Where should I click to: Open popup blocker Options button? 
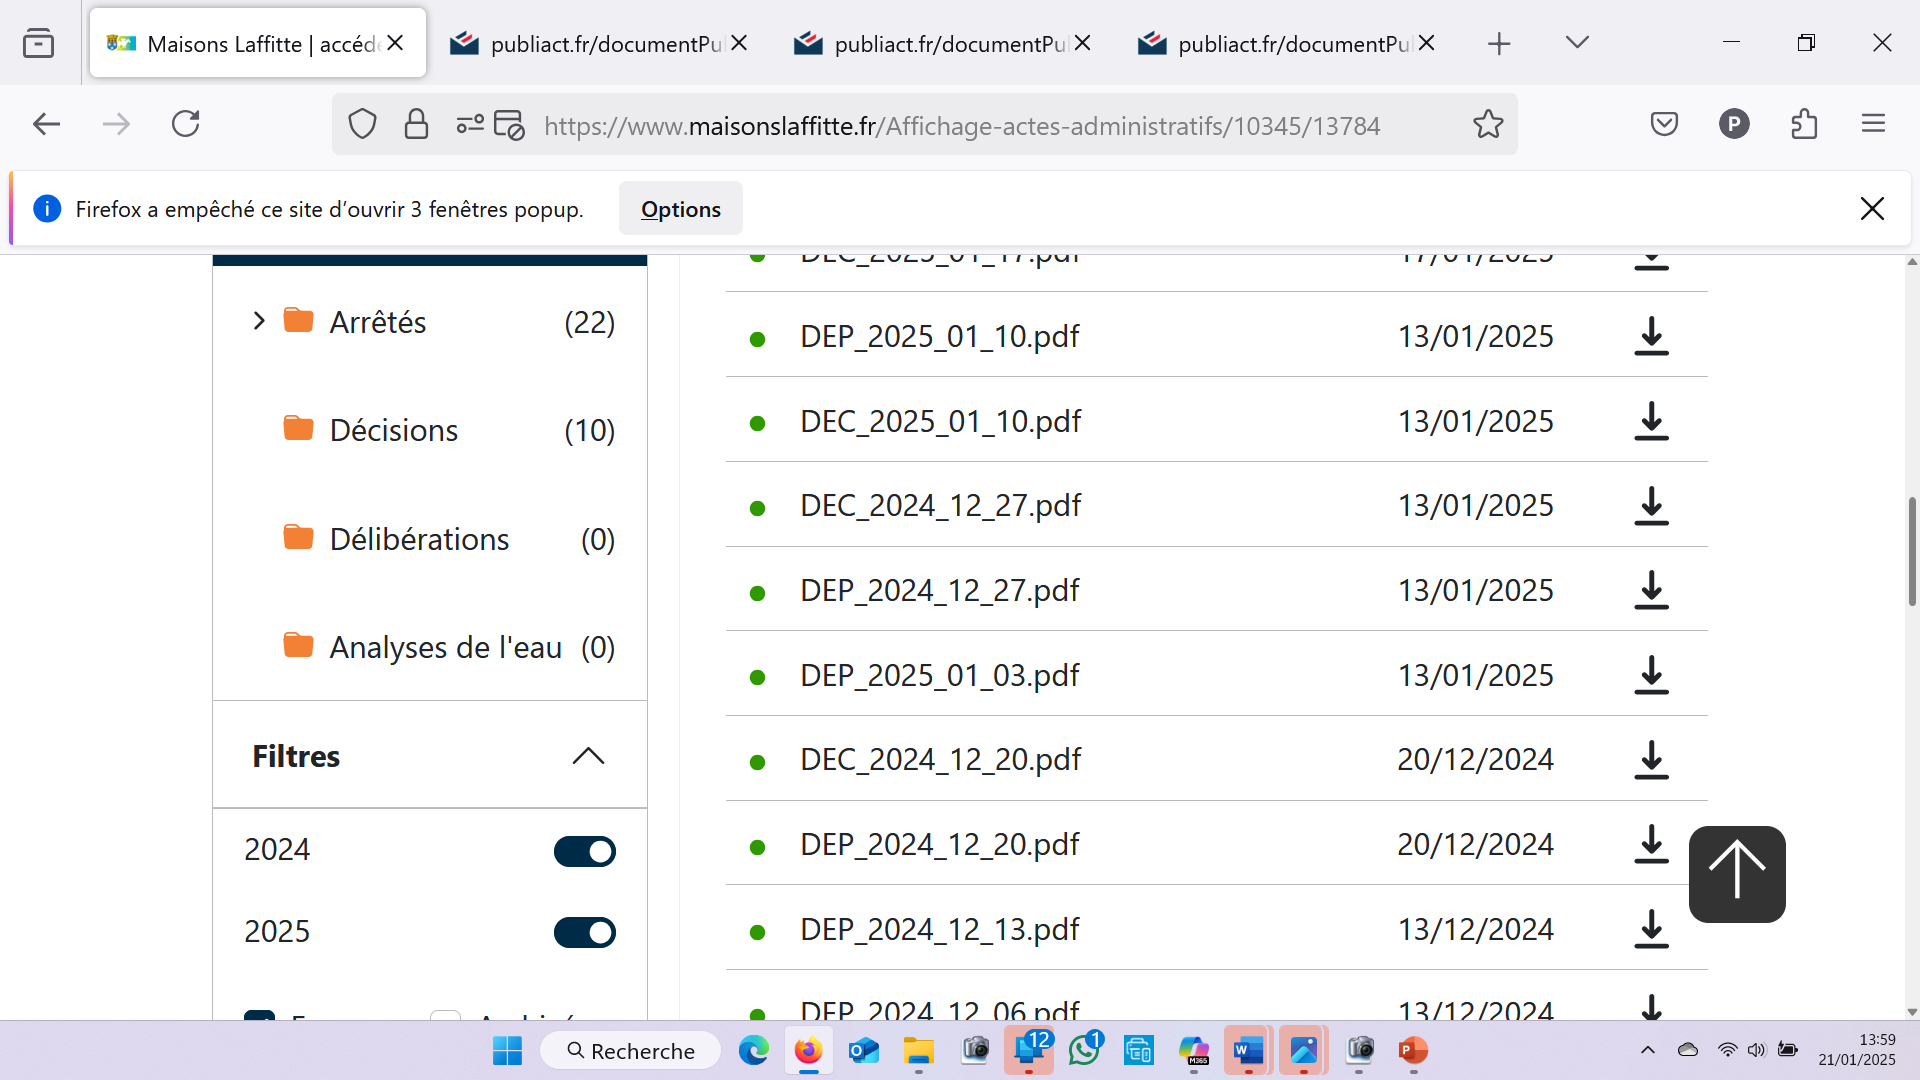680,209
